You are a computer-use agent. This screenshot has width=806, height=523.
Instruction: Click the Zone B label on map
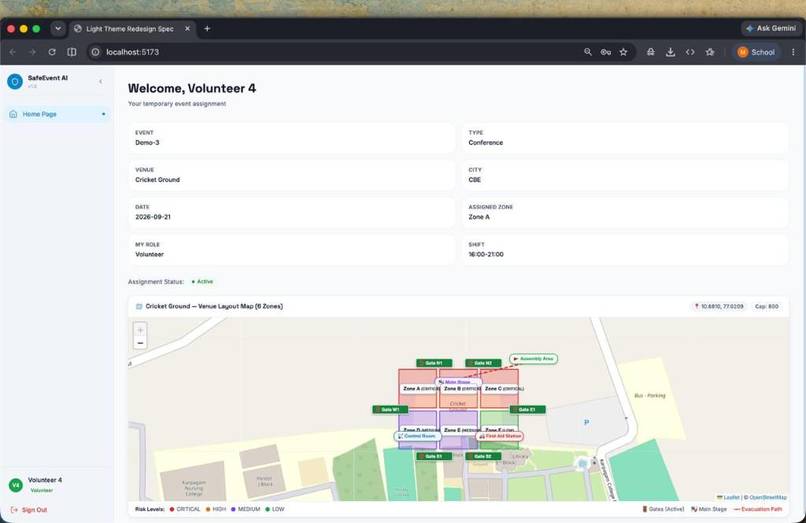pos(461,389)
